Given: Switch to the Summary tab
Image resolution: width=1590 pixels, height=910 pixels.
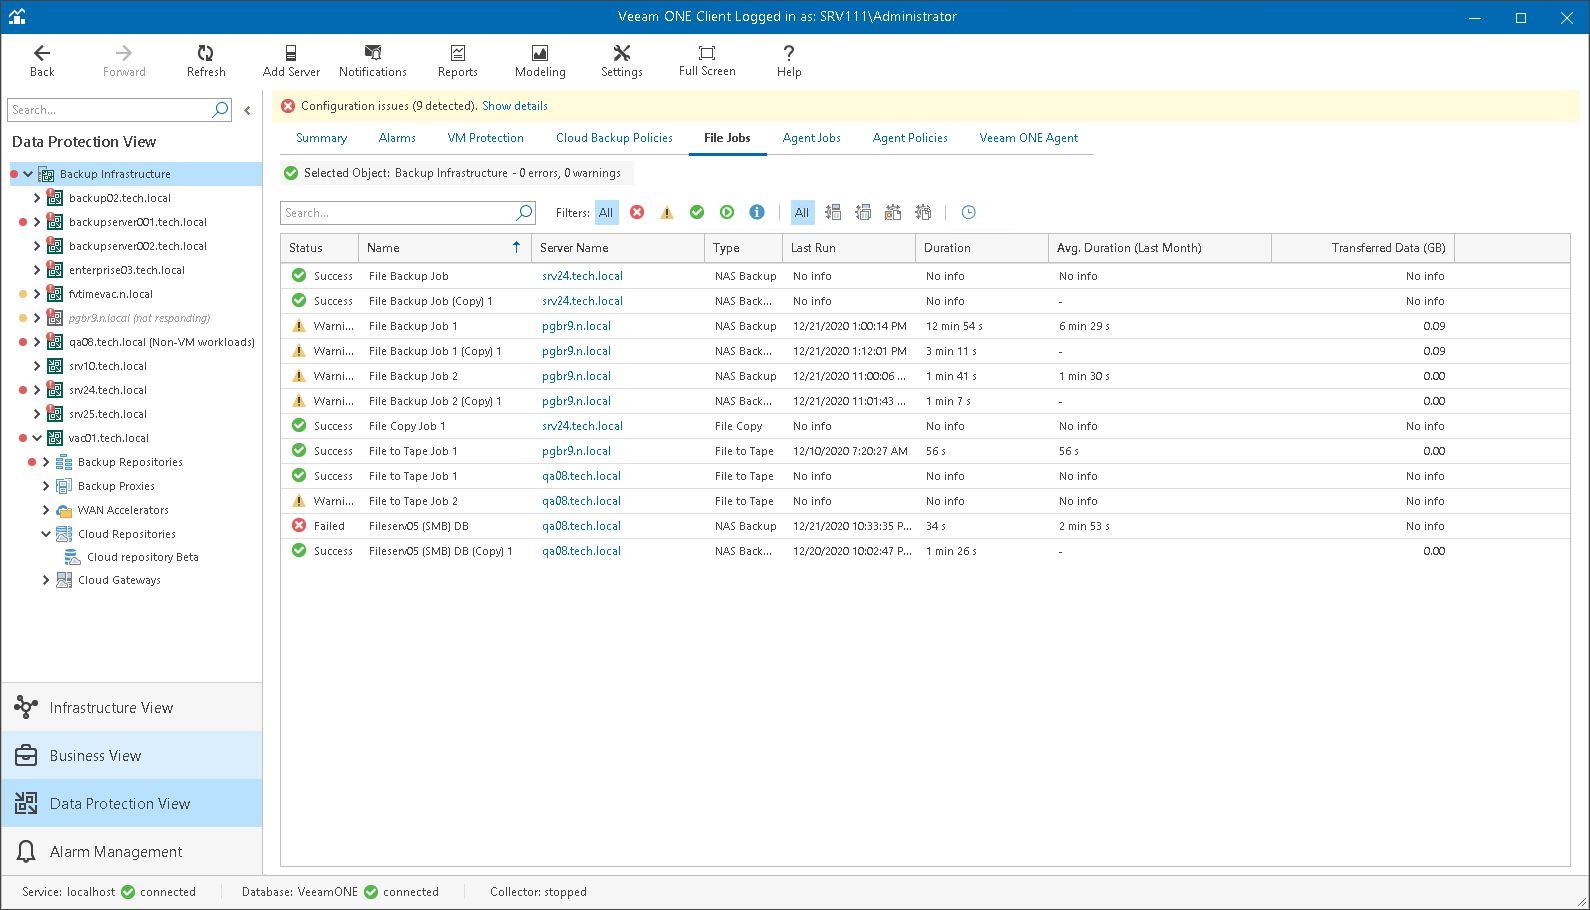Looking at the screenshot, I should [321, 138].
